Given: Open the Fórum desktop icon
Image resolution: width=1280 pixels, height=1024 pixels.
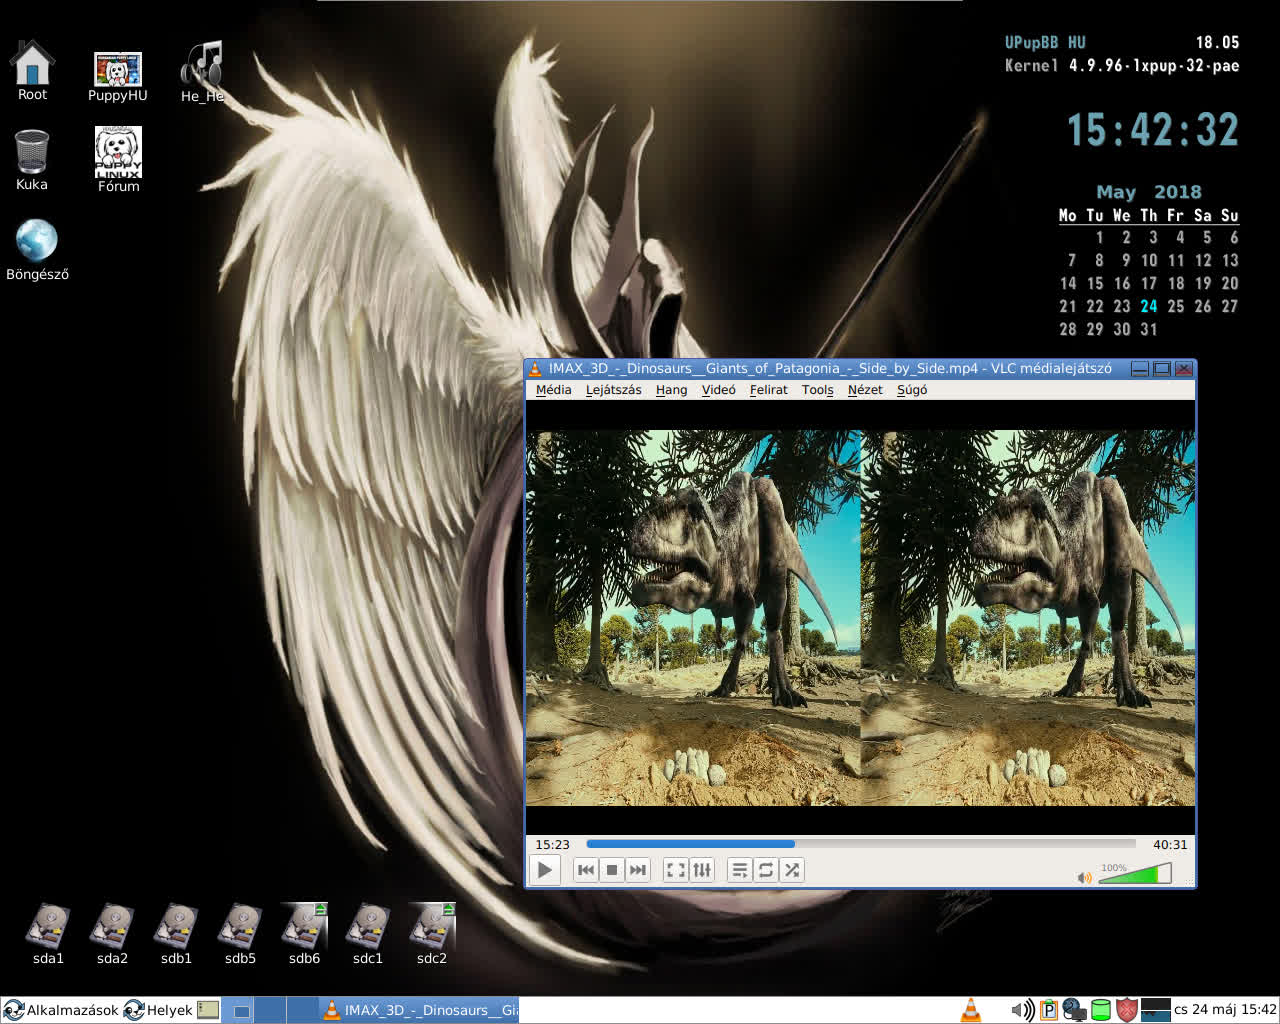Looking at the screenshot, I should 118,160.
